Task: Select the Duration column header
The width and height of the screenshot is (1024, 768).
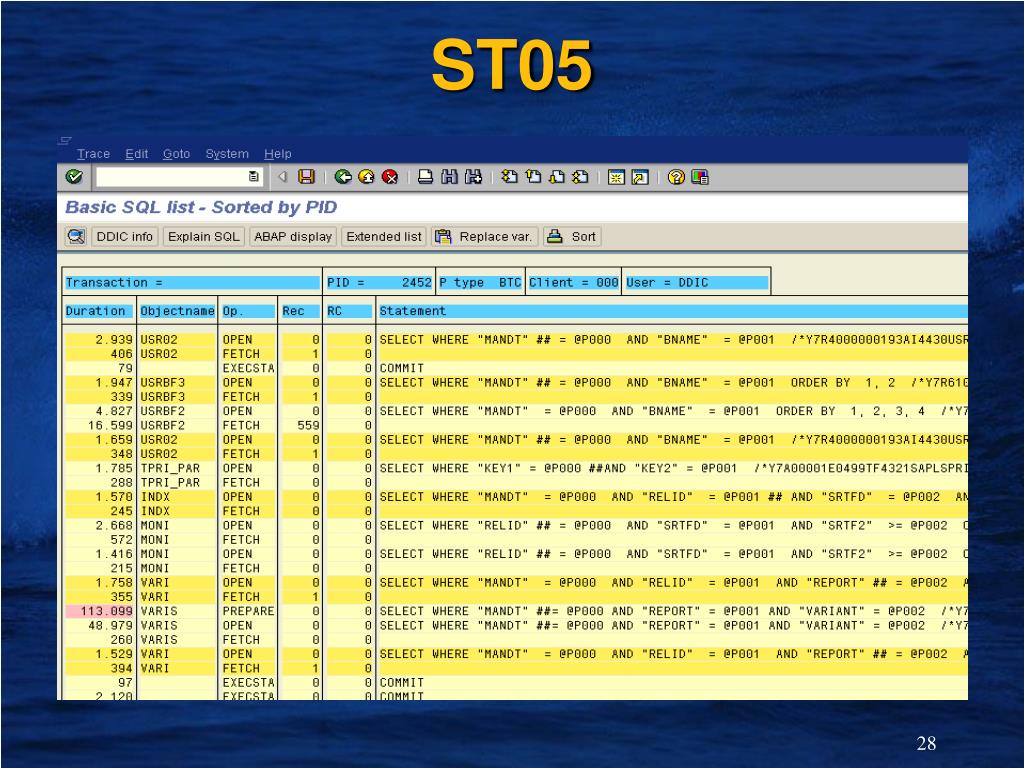Action: [99, 311]
